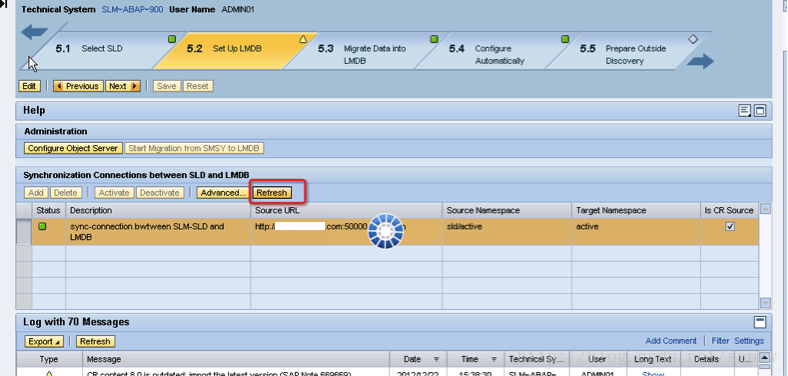Select Description column header
Viewport: 788px width, 376px height.
click(x=158, y=210)
